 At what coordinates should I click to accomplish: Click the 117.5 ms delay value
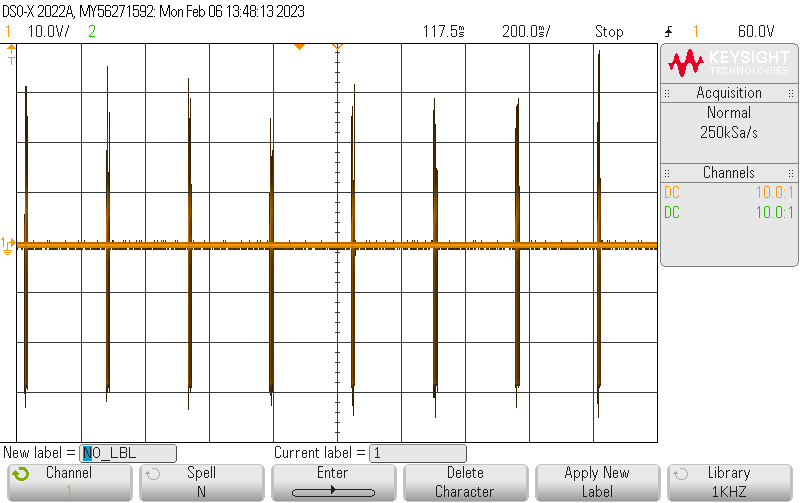pos(443,32)
